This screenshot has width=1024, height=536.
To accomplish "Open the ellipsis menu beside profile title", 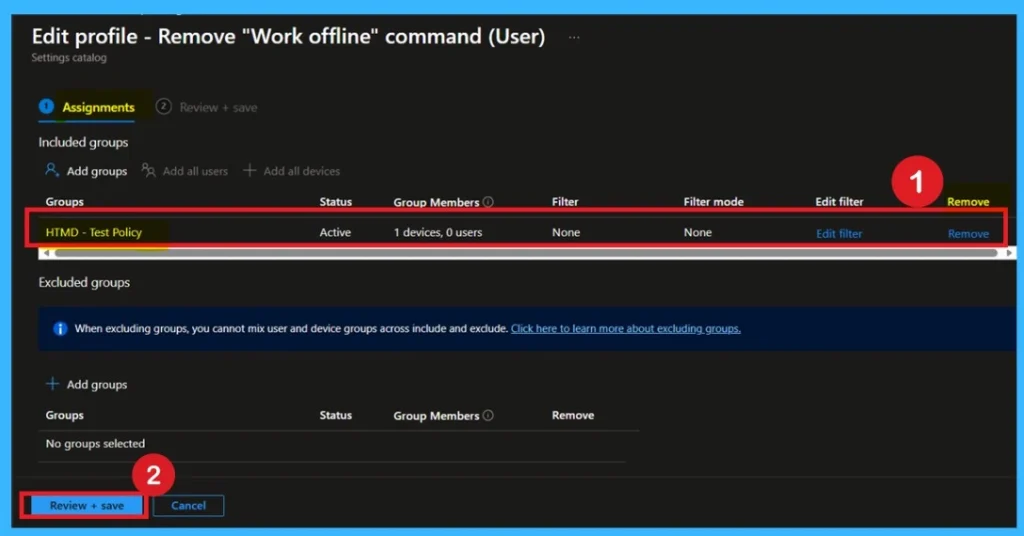I will pos(573,38).
